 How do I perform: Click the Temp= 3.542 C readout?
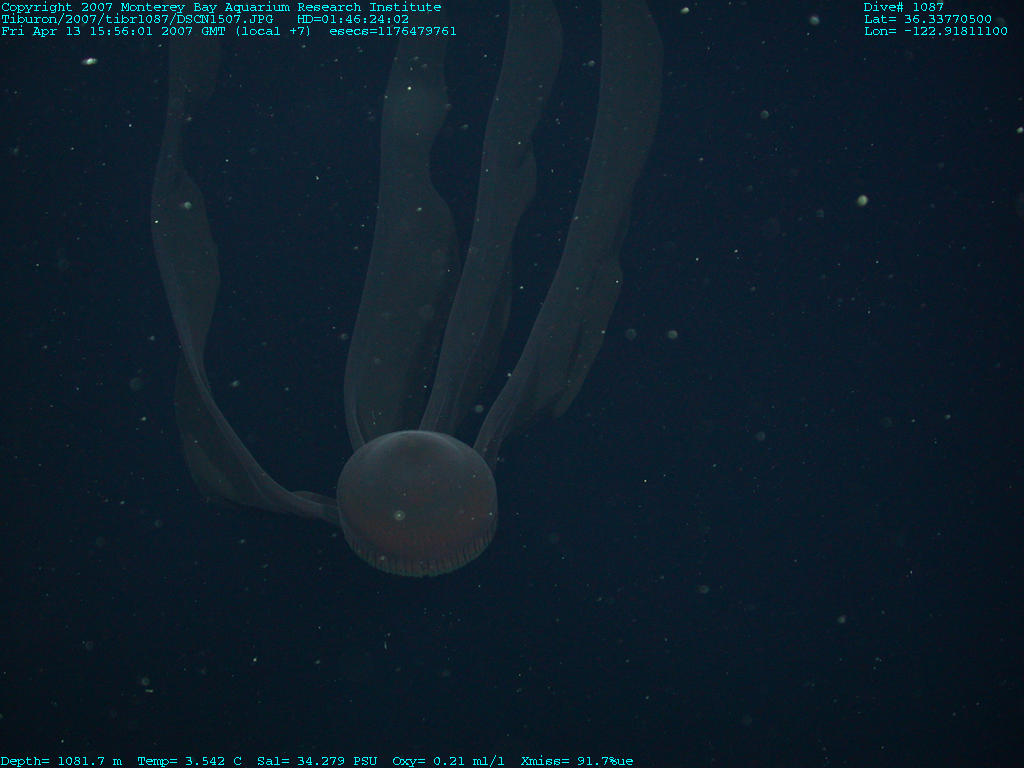(189, 761)
